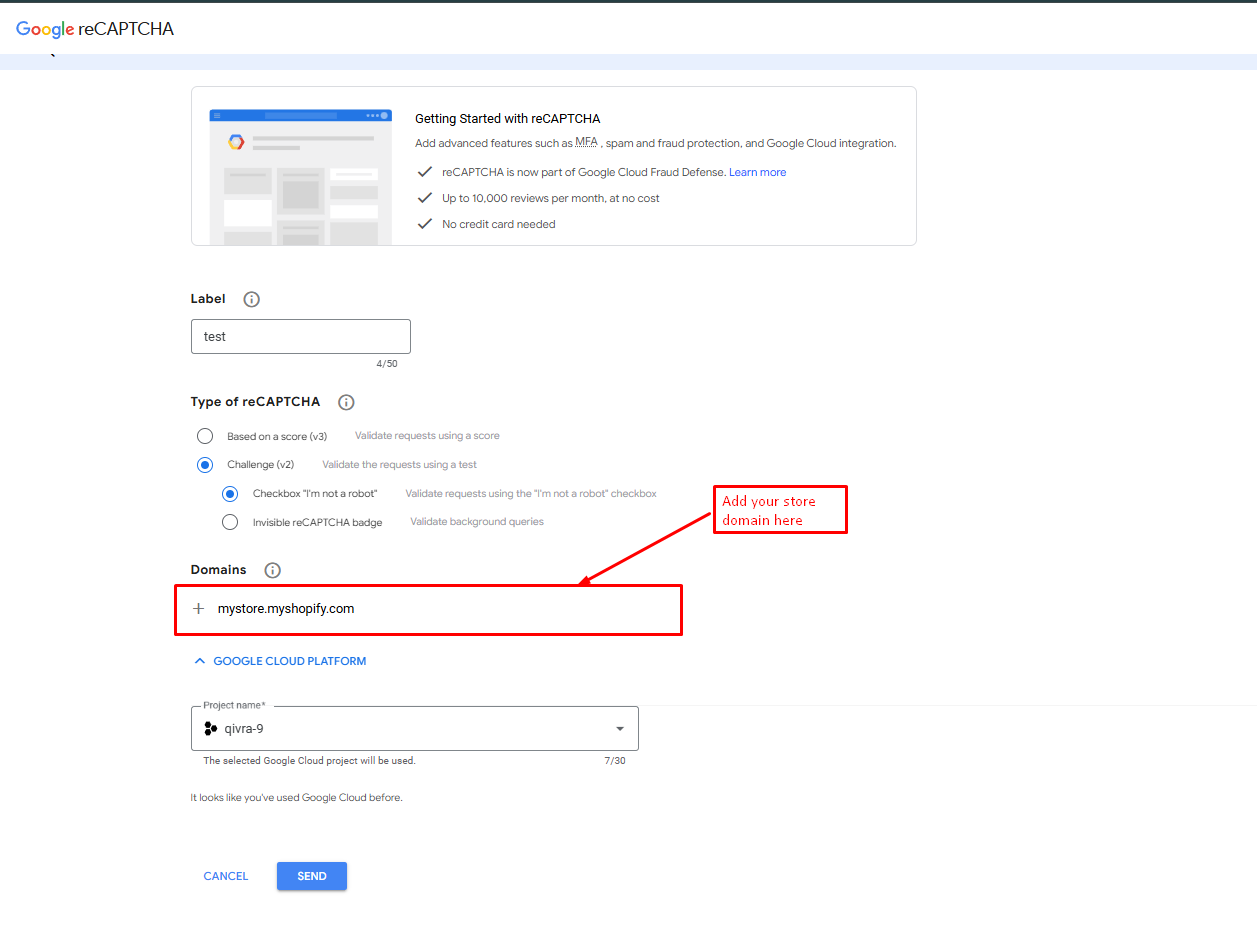Click the qivra-9 project icon
The height and width of the screenshot is (946, 1257).
click(211, 729)
